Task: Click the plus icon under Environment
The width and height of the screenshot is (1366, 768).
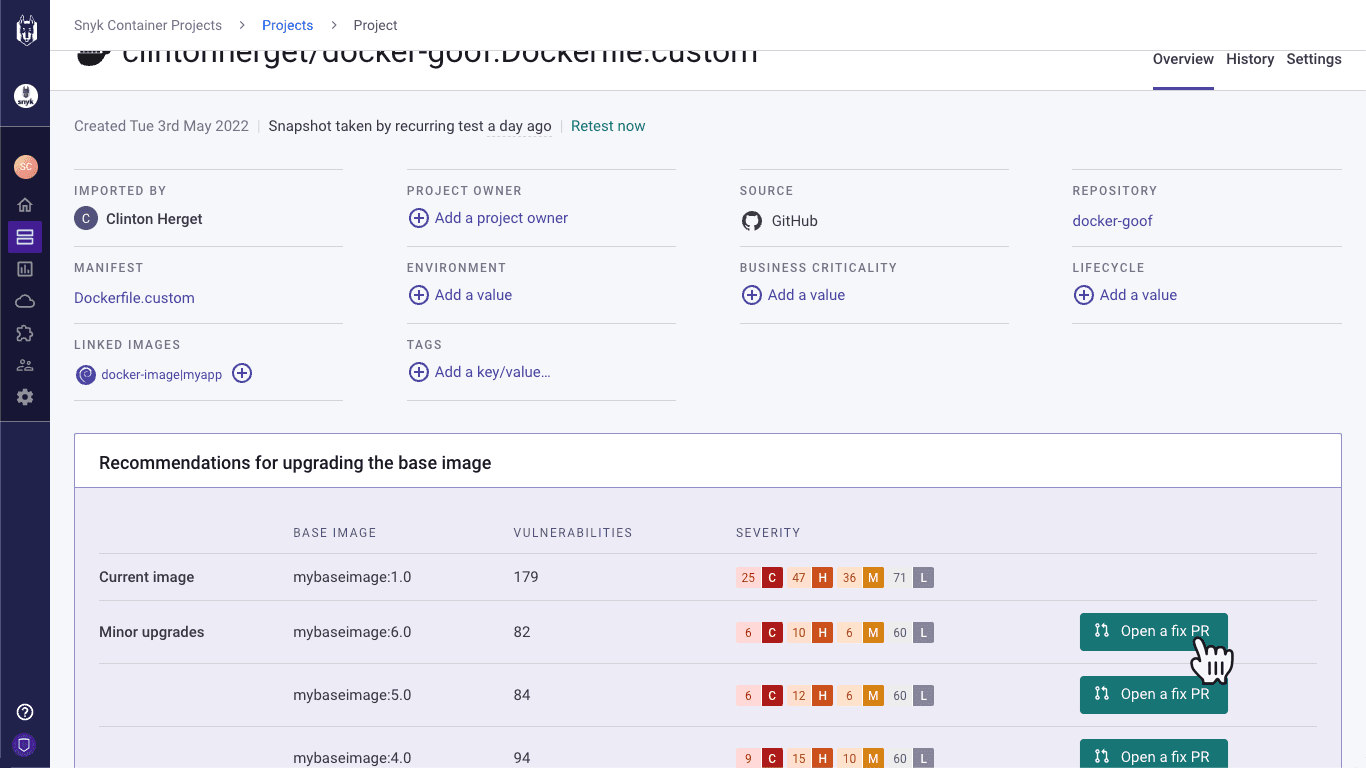Action: pos(419,295)
